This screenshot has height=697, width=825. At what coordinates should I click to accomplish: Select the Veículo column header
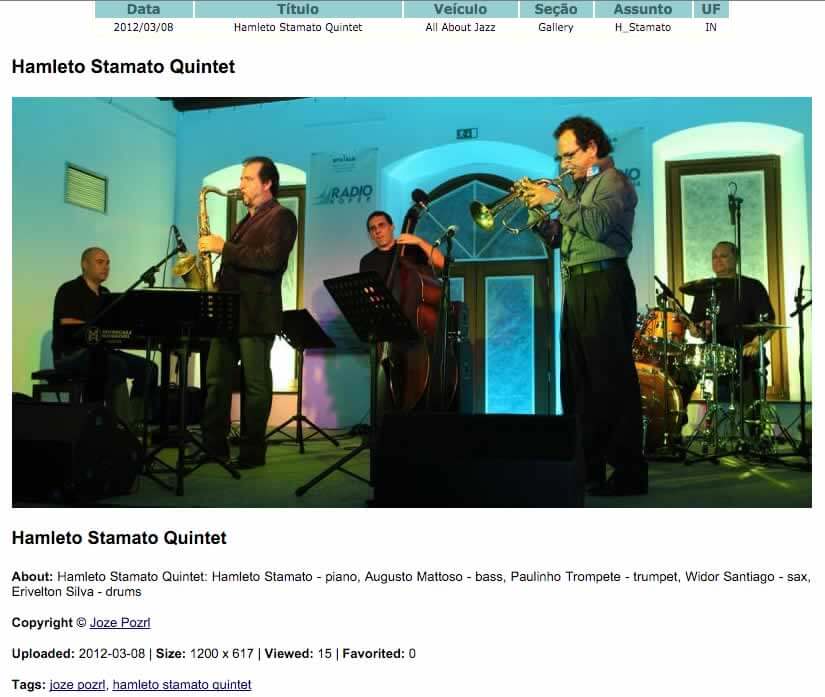(x=460, y=9)
